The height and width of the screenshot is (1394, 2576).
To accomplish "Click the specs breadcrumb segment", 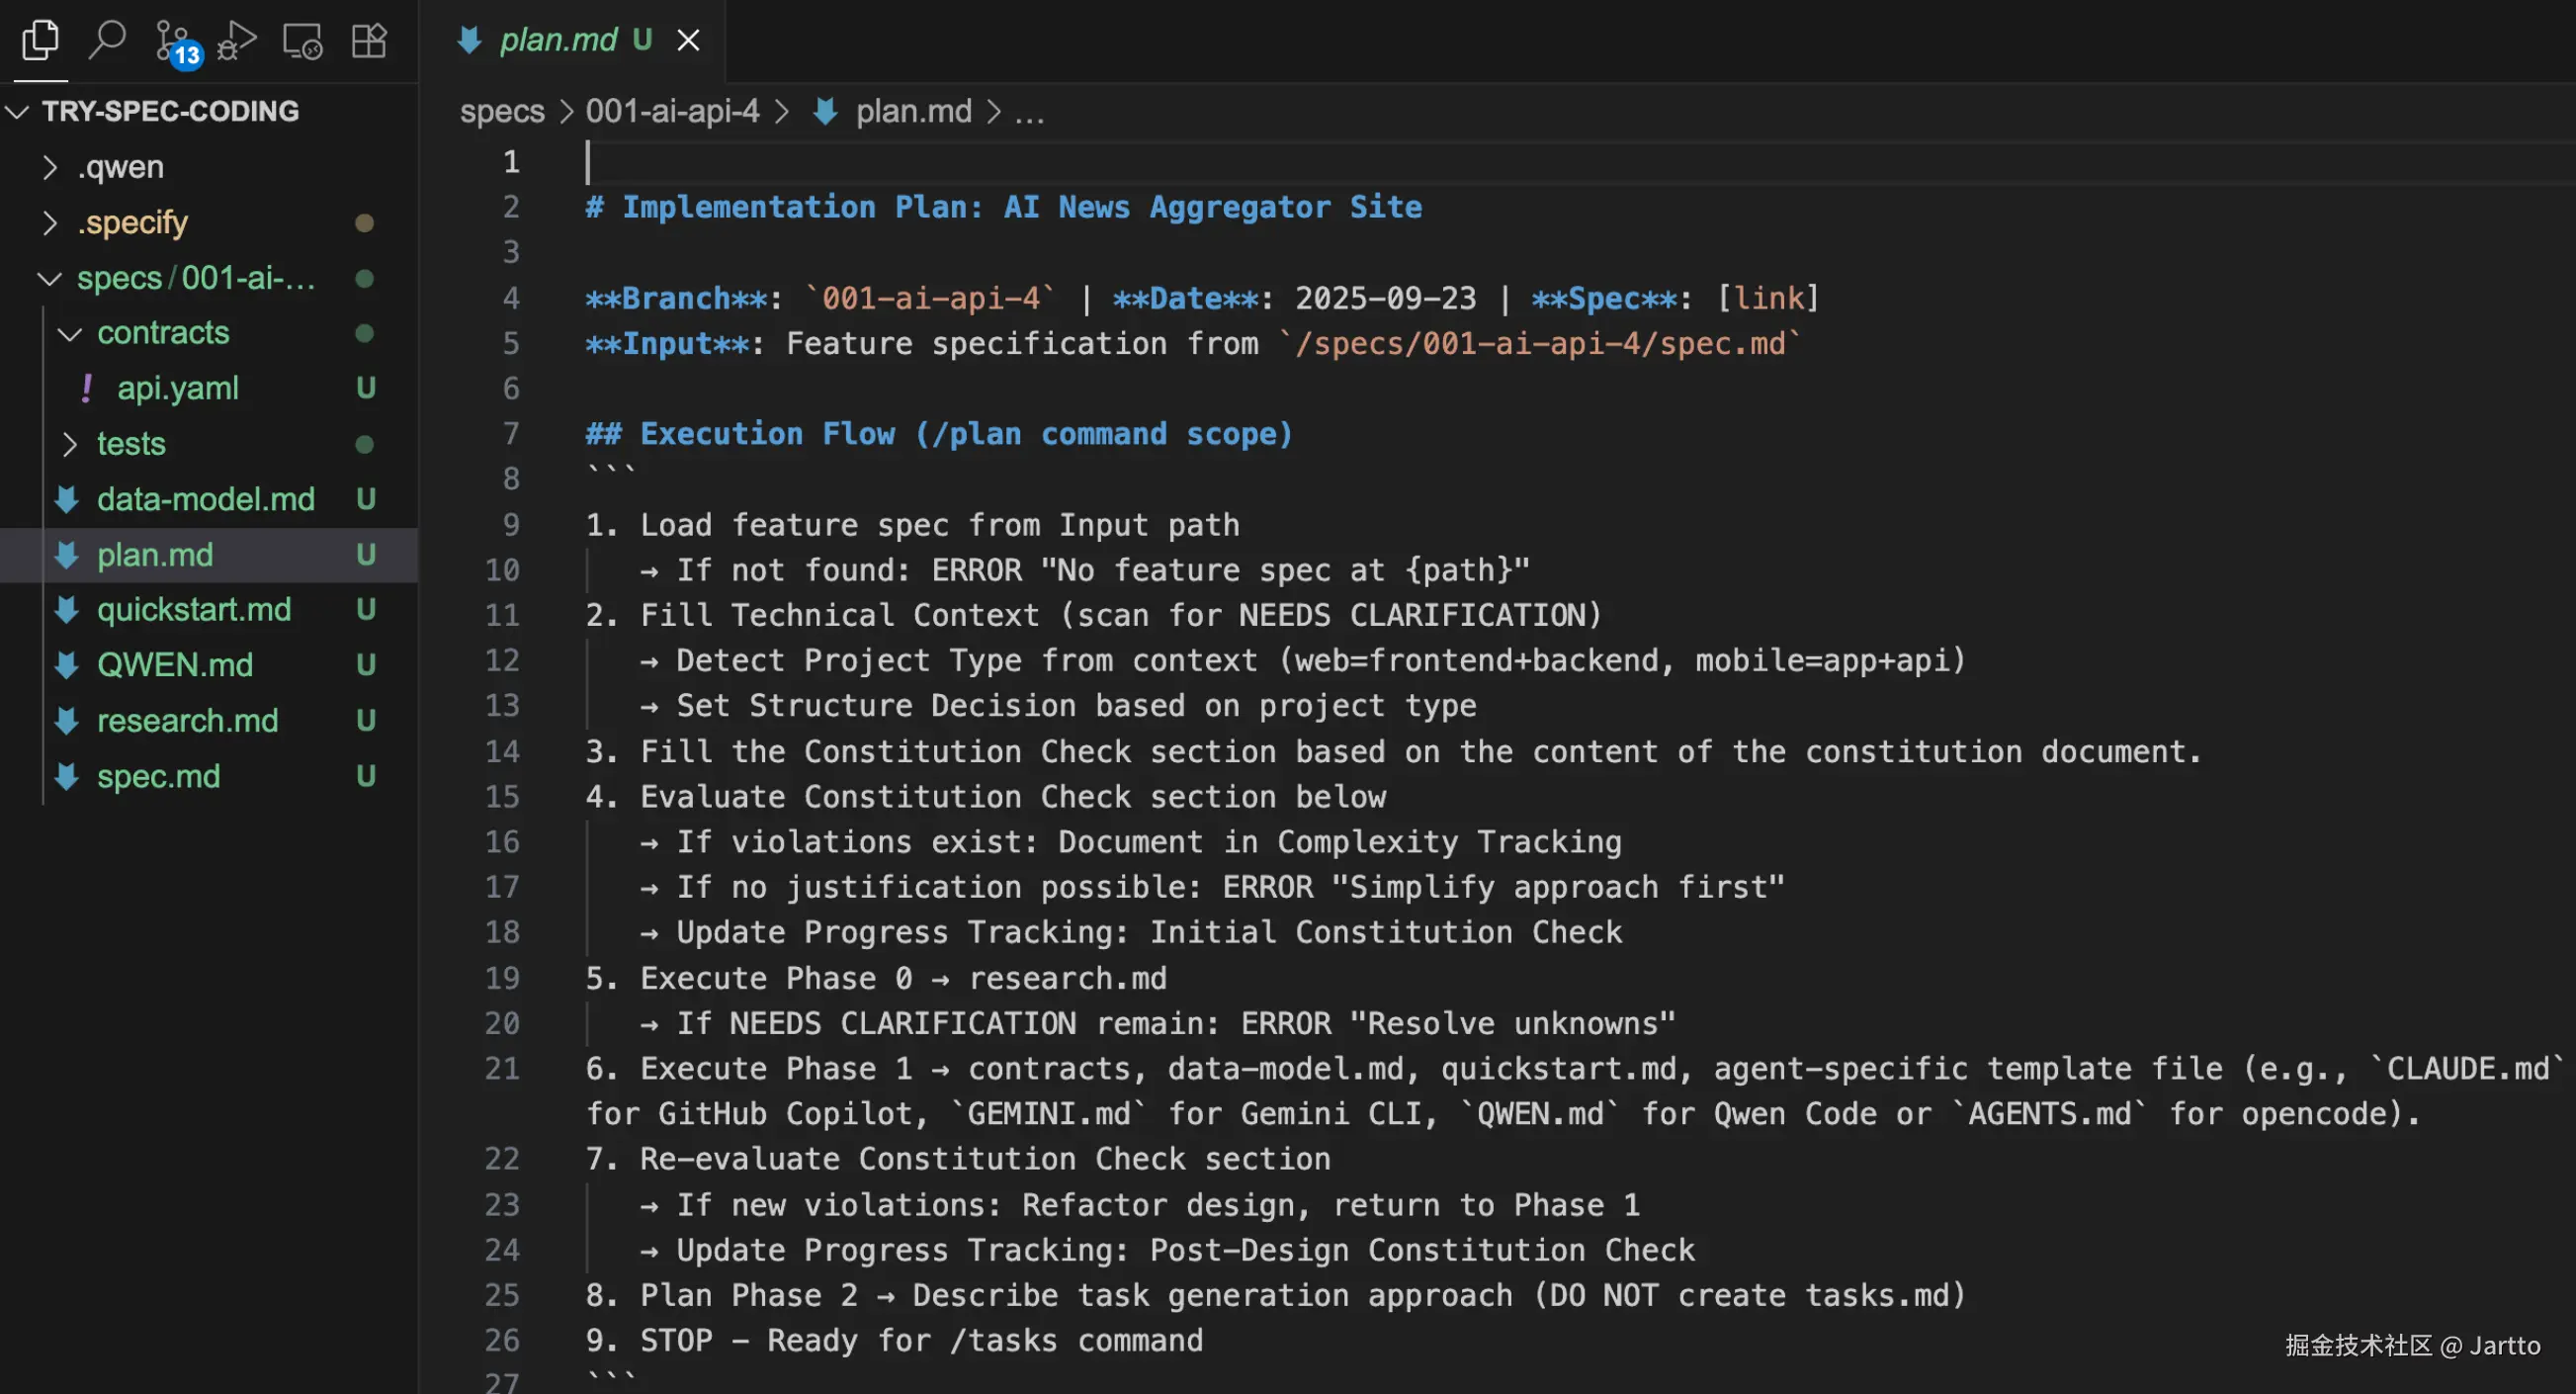I will coord(502,111).
